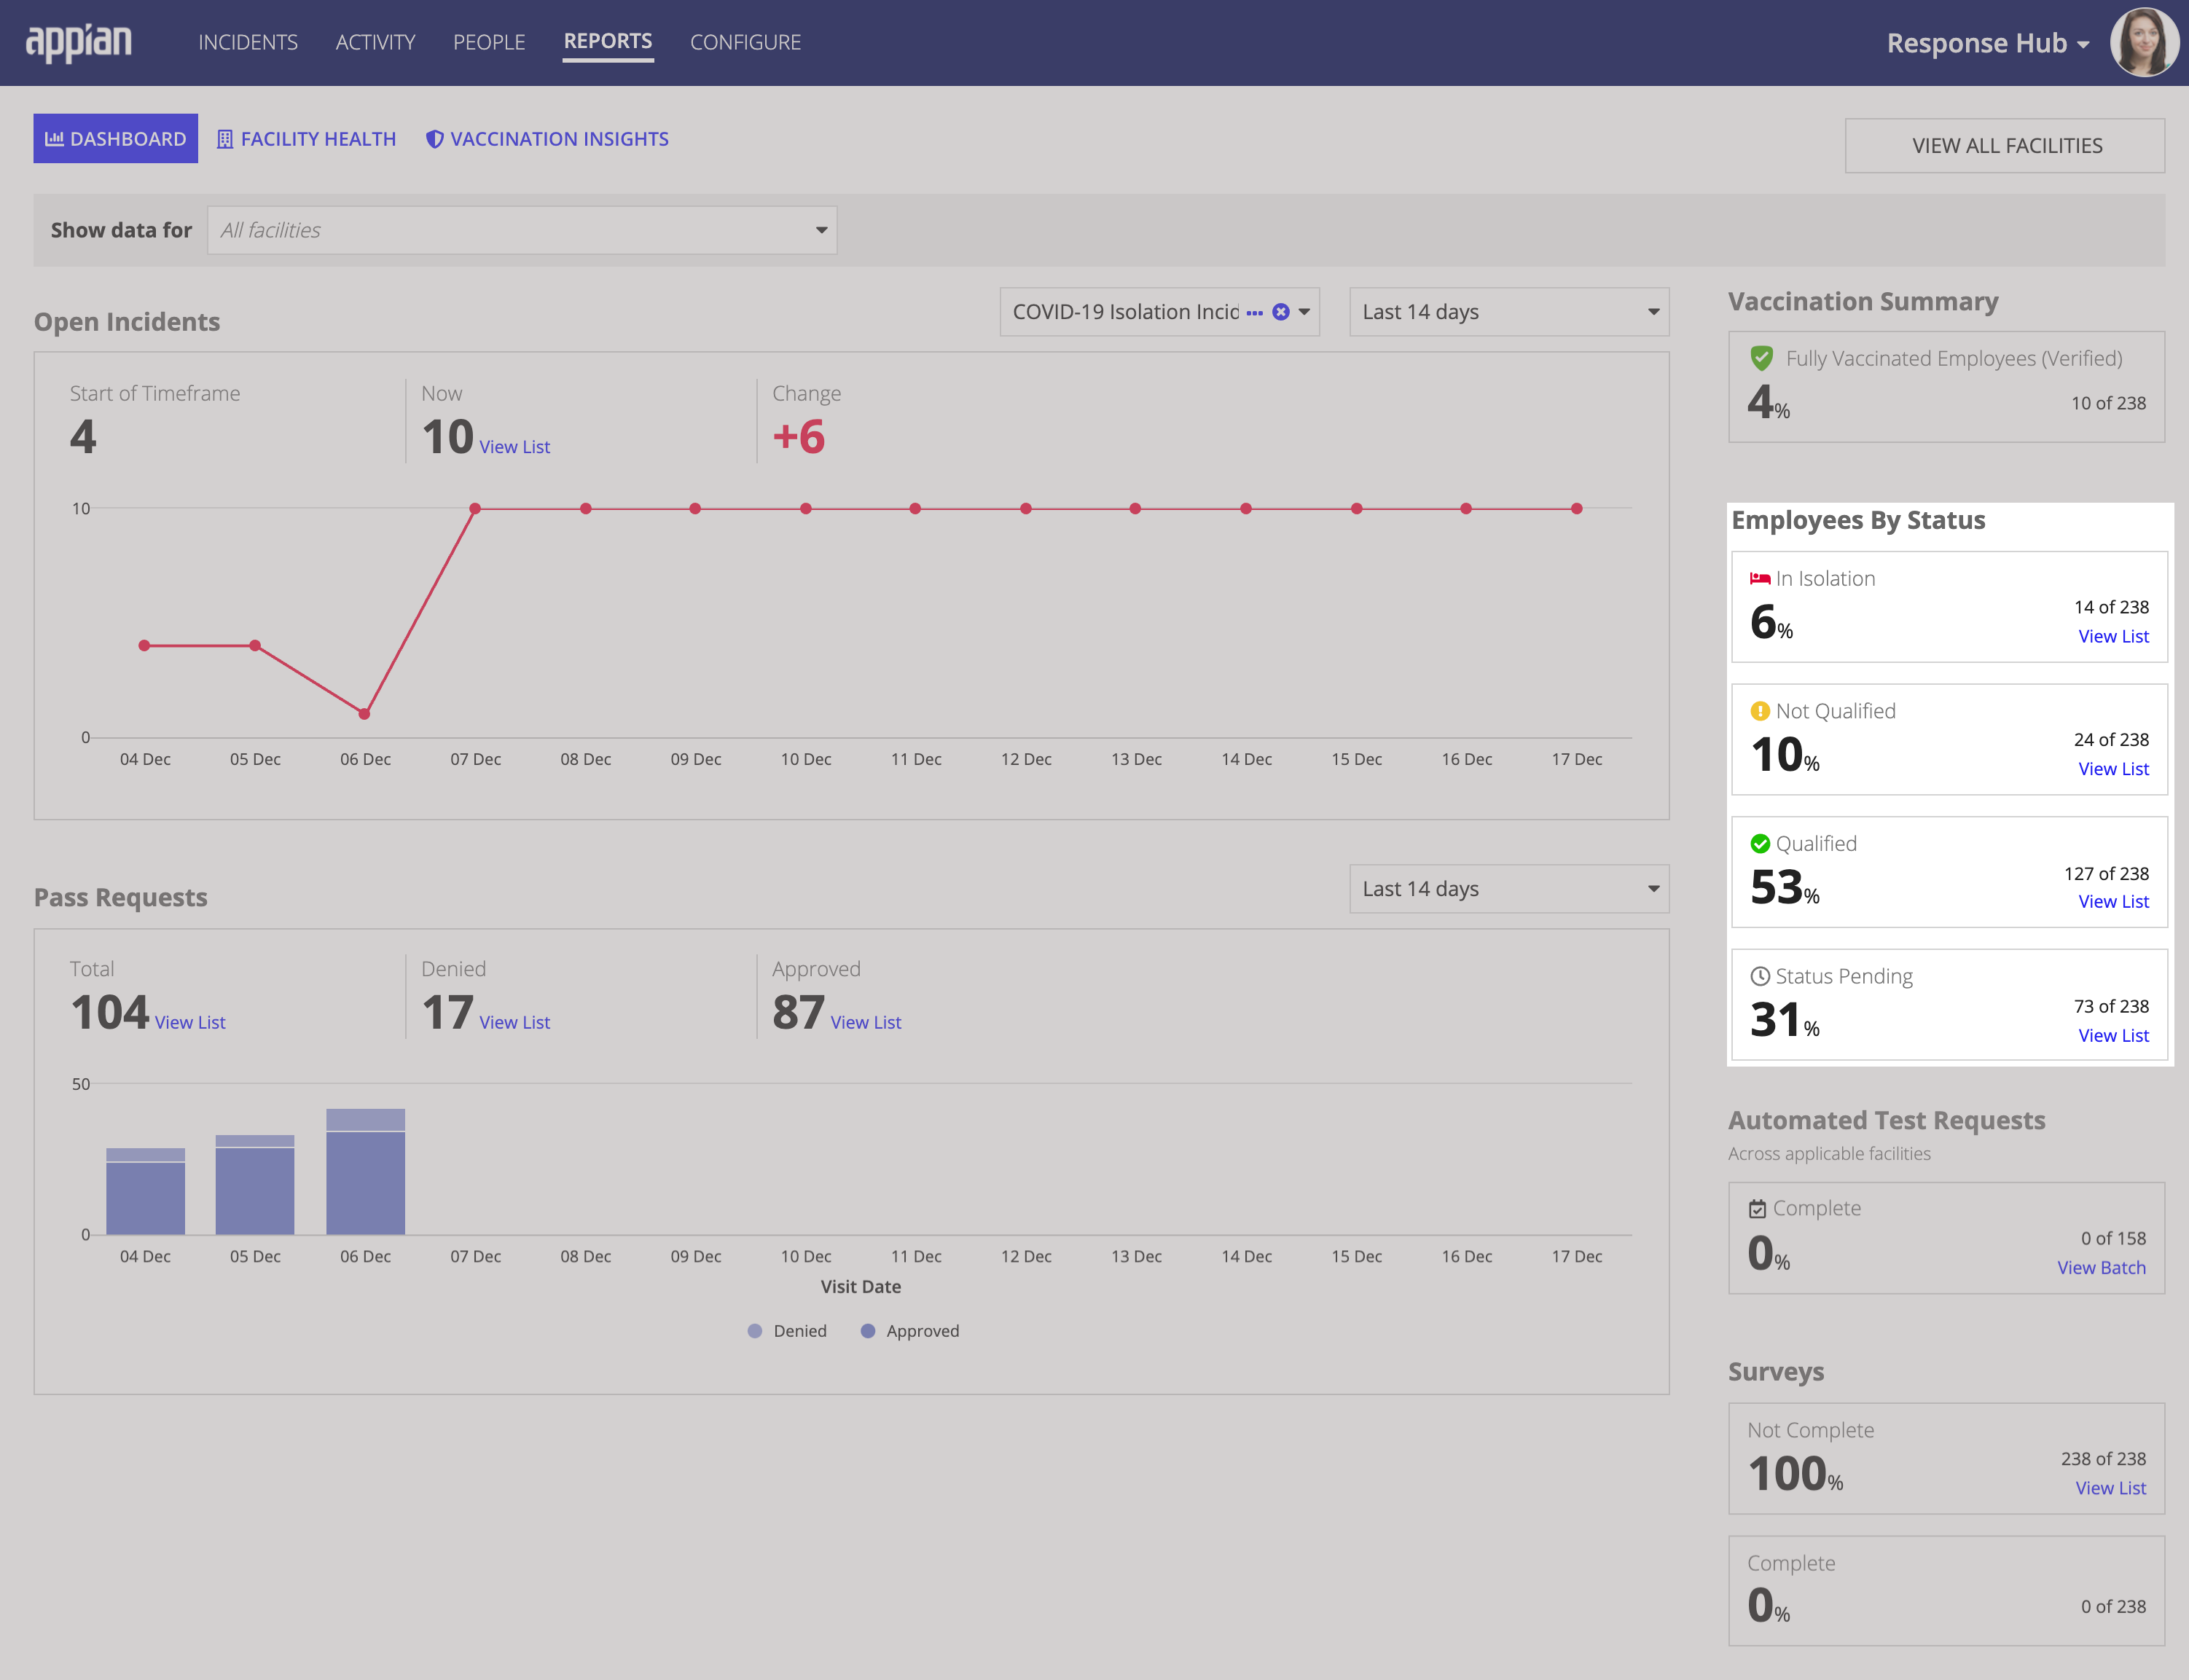The image size is (2189, 1680).
Task: Click the '0 of 158' test requests count
Action: click(x=2113, y=1239)
